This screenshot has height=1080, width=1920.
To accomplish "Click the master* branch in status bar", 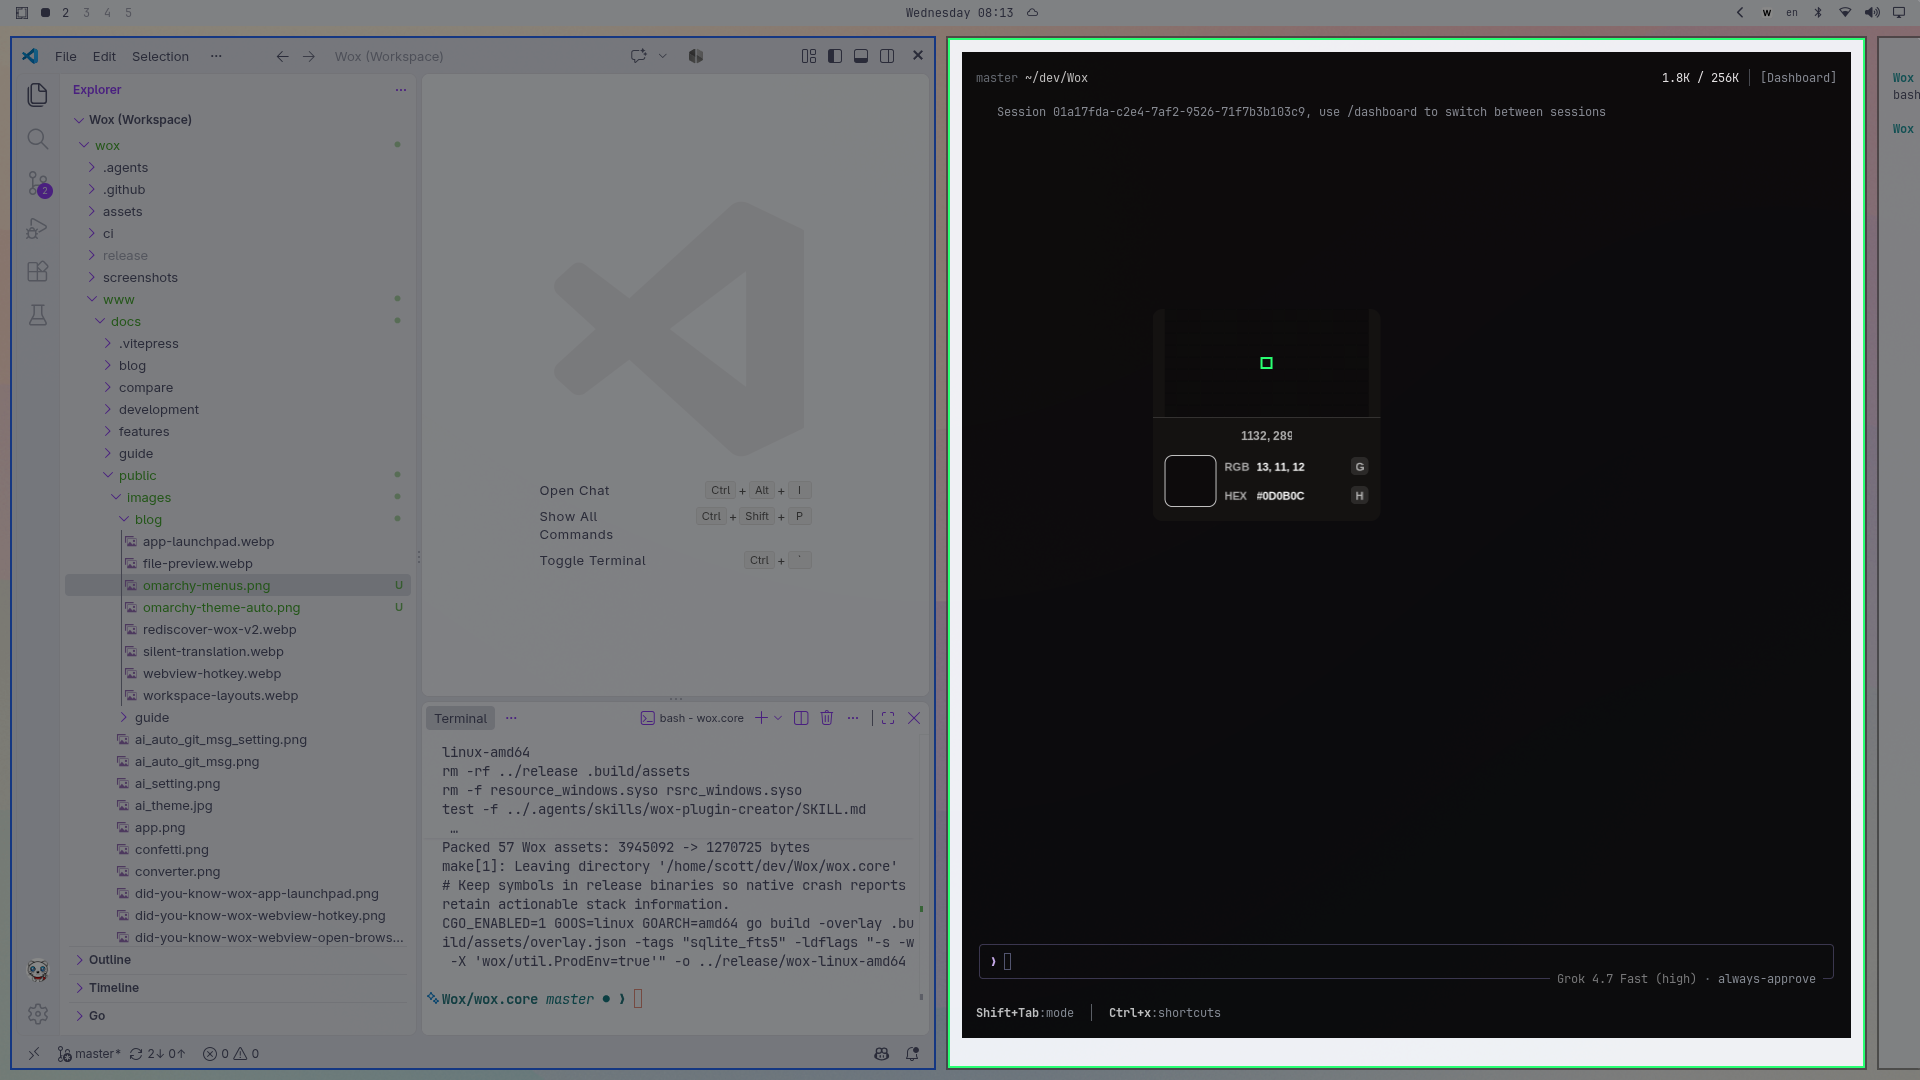I will tap(89, 1054).
